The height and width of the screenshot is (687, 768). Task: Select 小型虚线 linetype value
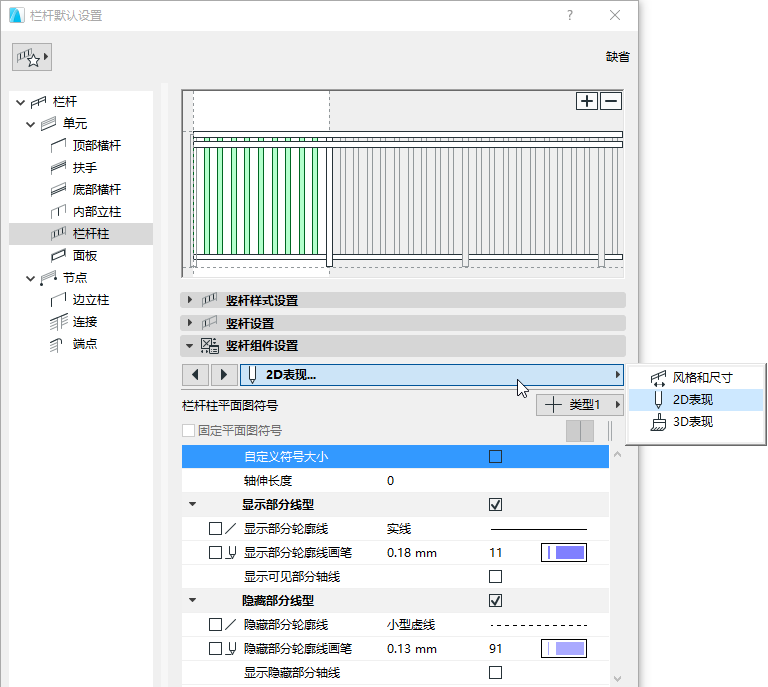click(411, 625)
